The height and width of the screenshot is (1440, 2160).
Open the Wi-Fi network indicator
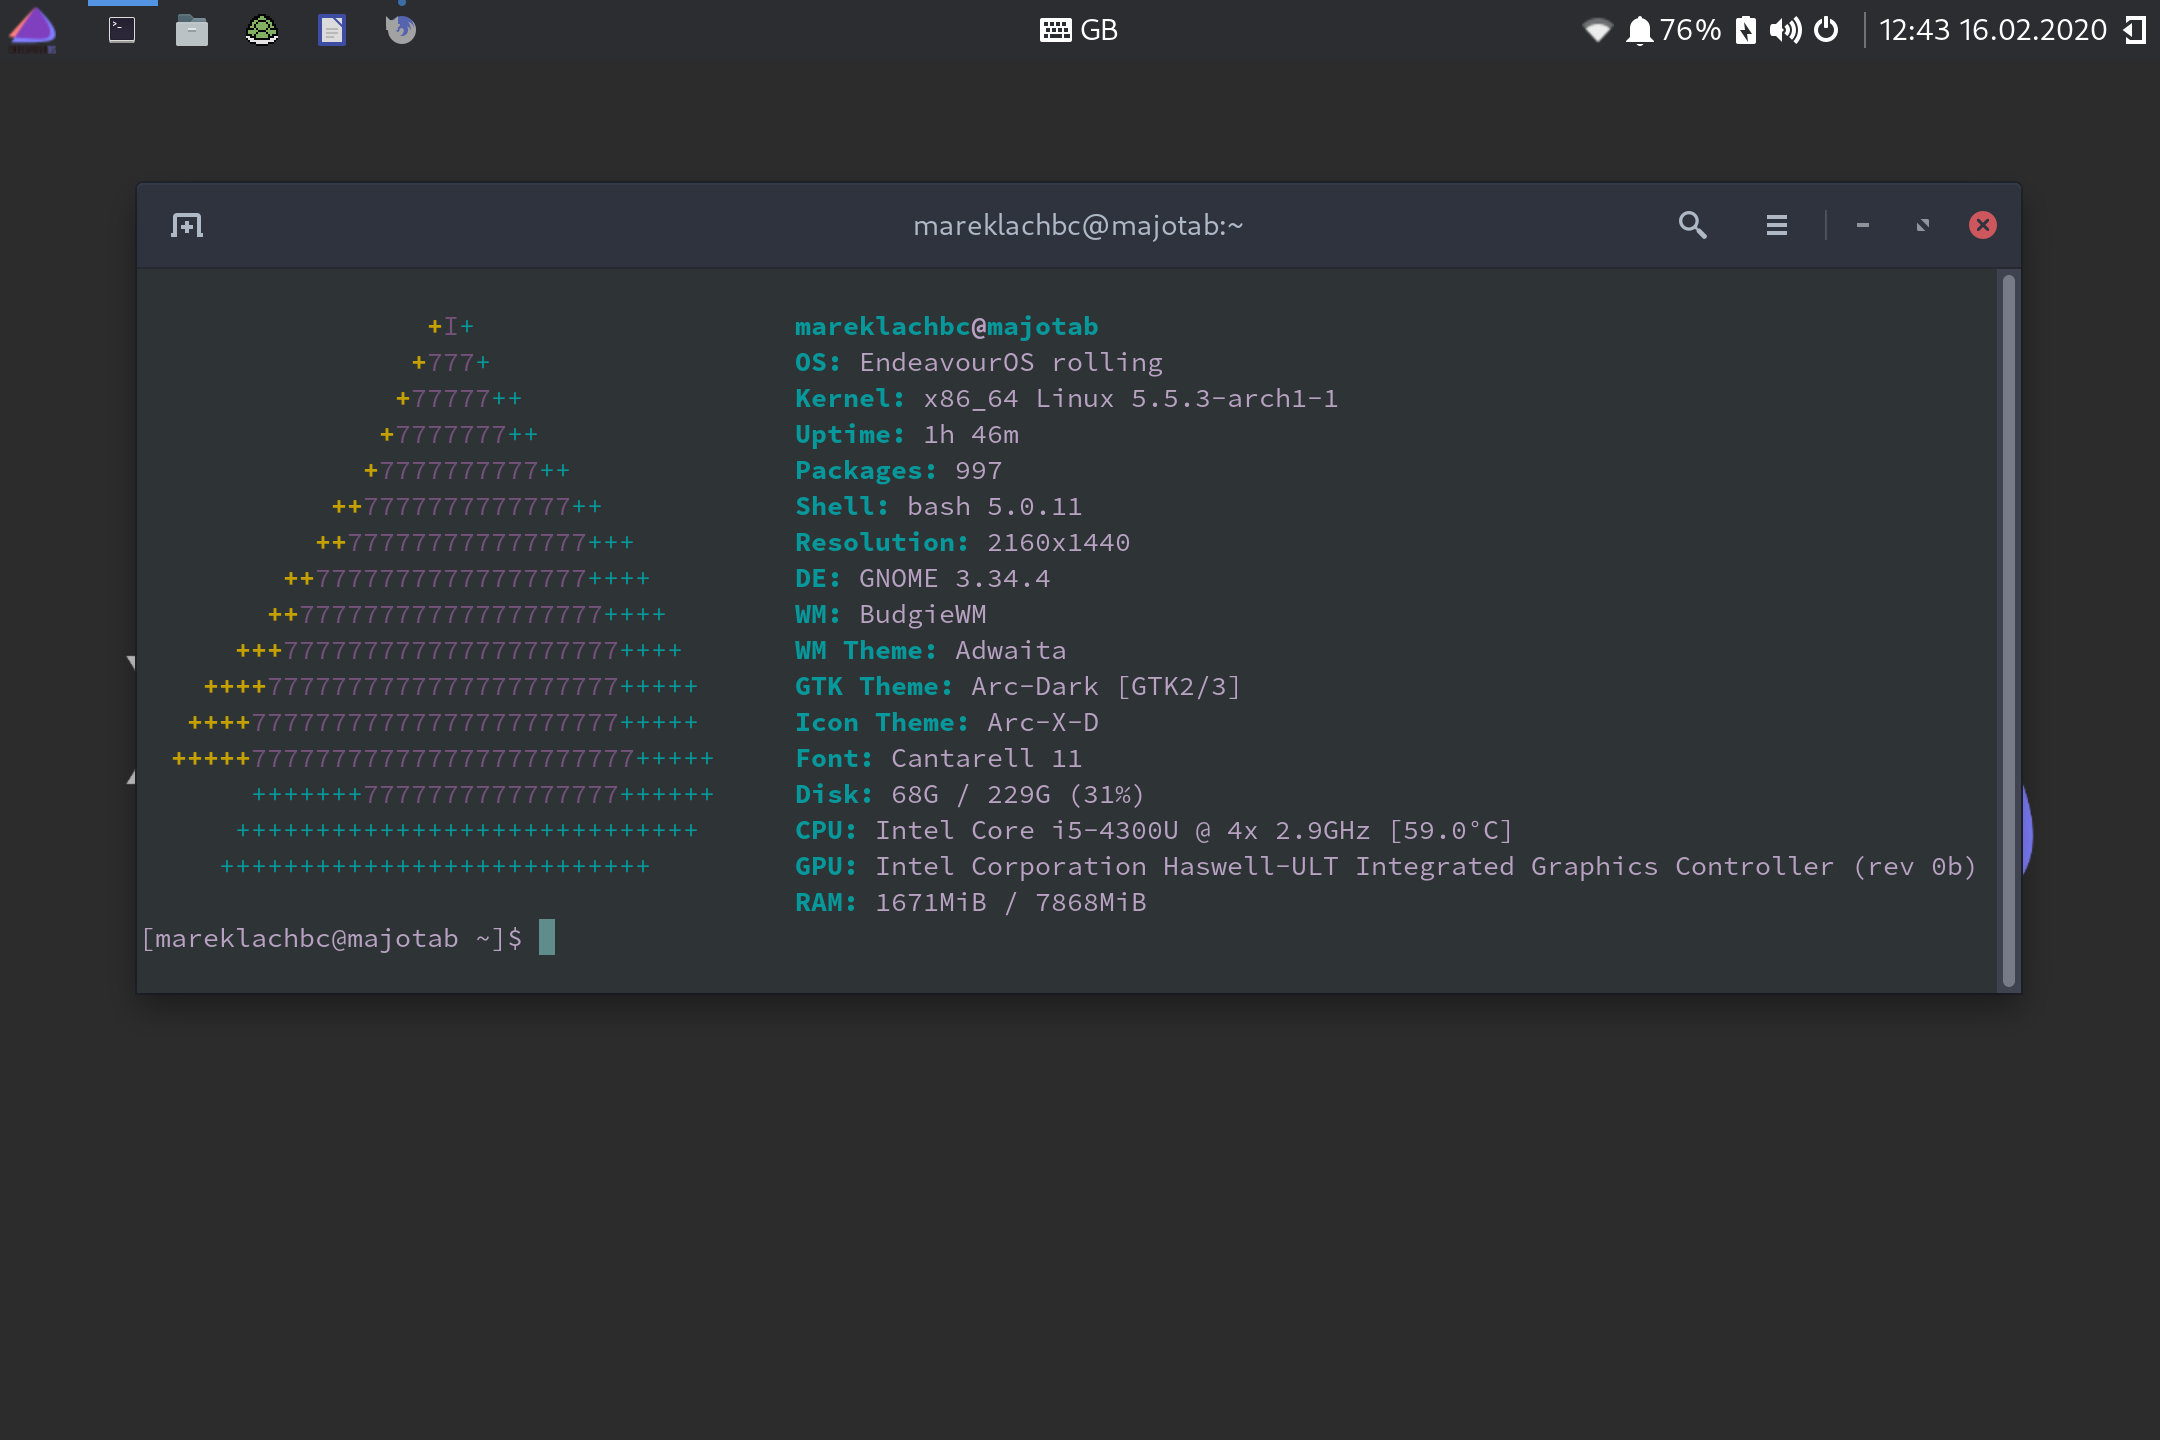(x=1597, y=30)
